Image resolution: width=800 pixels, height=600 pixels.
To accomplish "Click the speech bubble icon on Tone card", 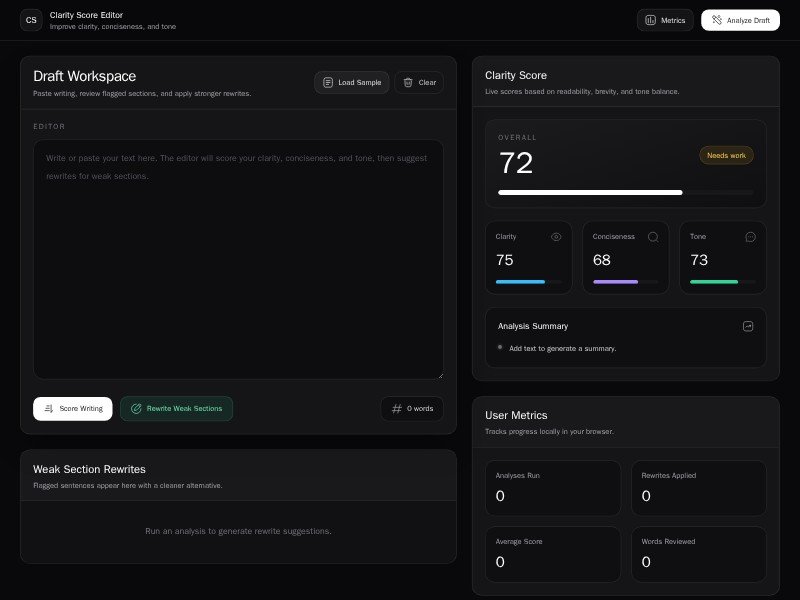I will pyautogui.click(x=750, y=237).
